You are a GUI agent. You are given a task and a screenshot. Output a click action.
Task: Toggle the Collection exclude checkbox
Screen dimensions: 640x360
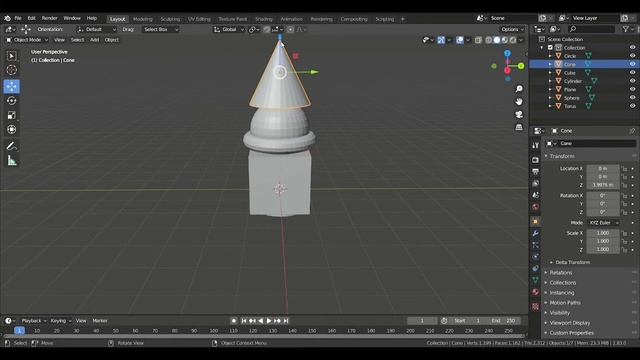[550, 47]
